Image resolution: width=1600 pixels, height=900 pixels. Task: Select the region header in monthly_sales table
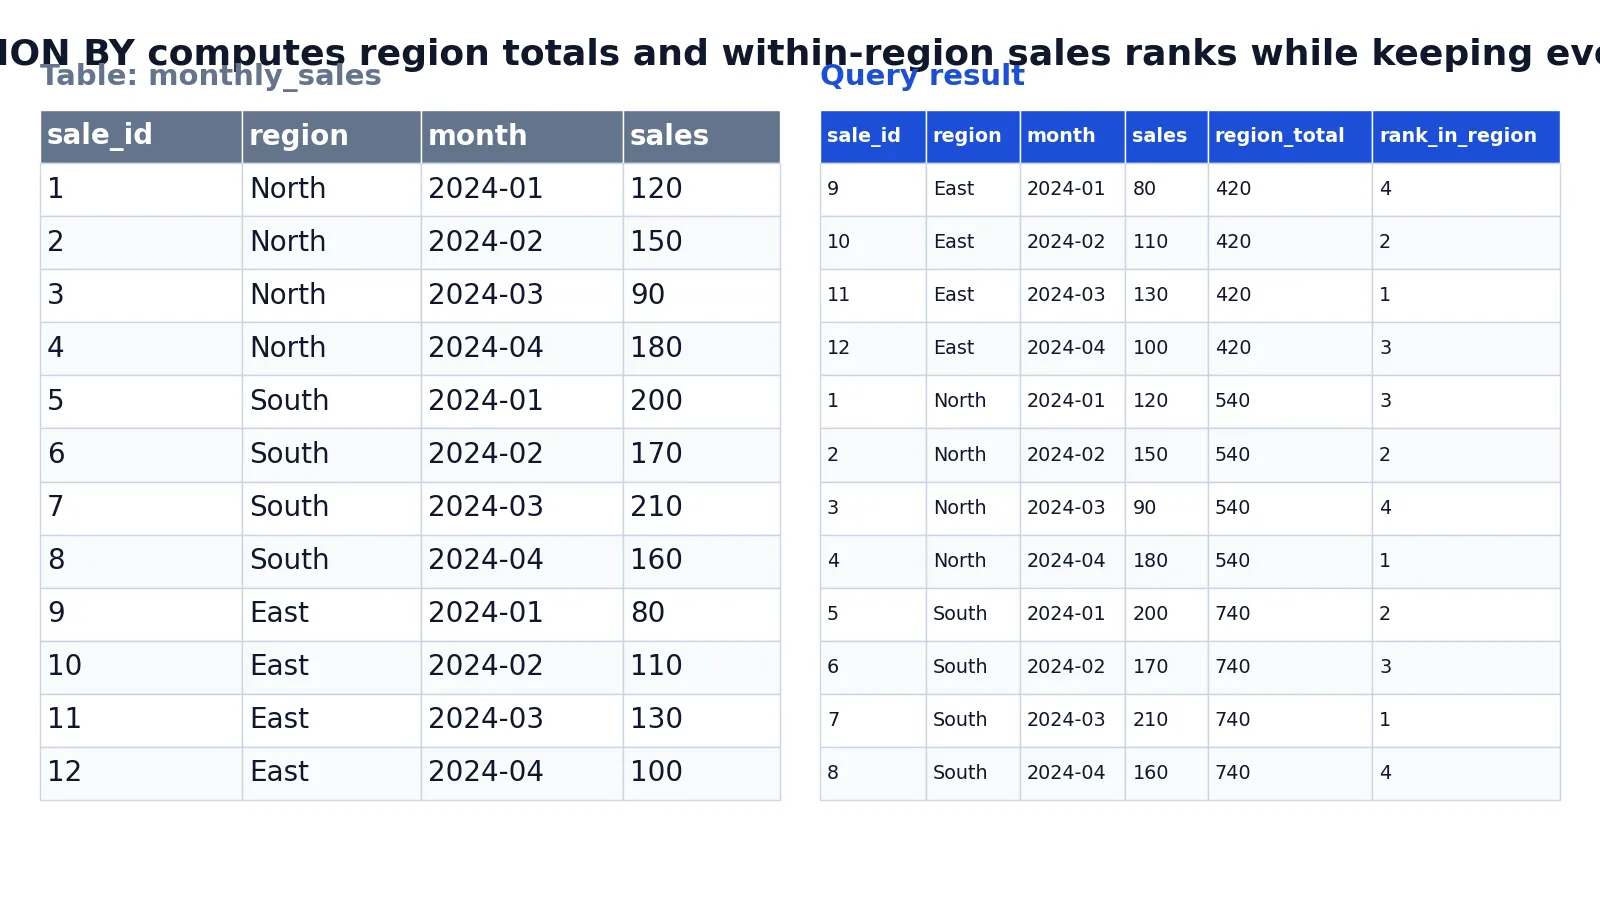click(x=331, y=137)
